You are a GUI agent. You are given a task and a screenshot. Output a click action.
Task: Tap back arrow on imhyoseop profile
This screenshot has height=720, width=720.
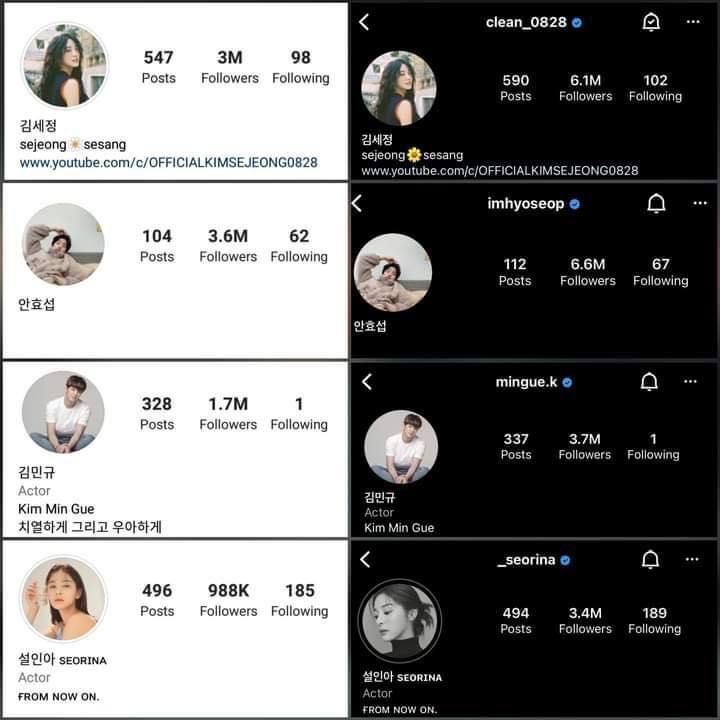(x=357, y=203)
